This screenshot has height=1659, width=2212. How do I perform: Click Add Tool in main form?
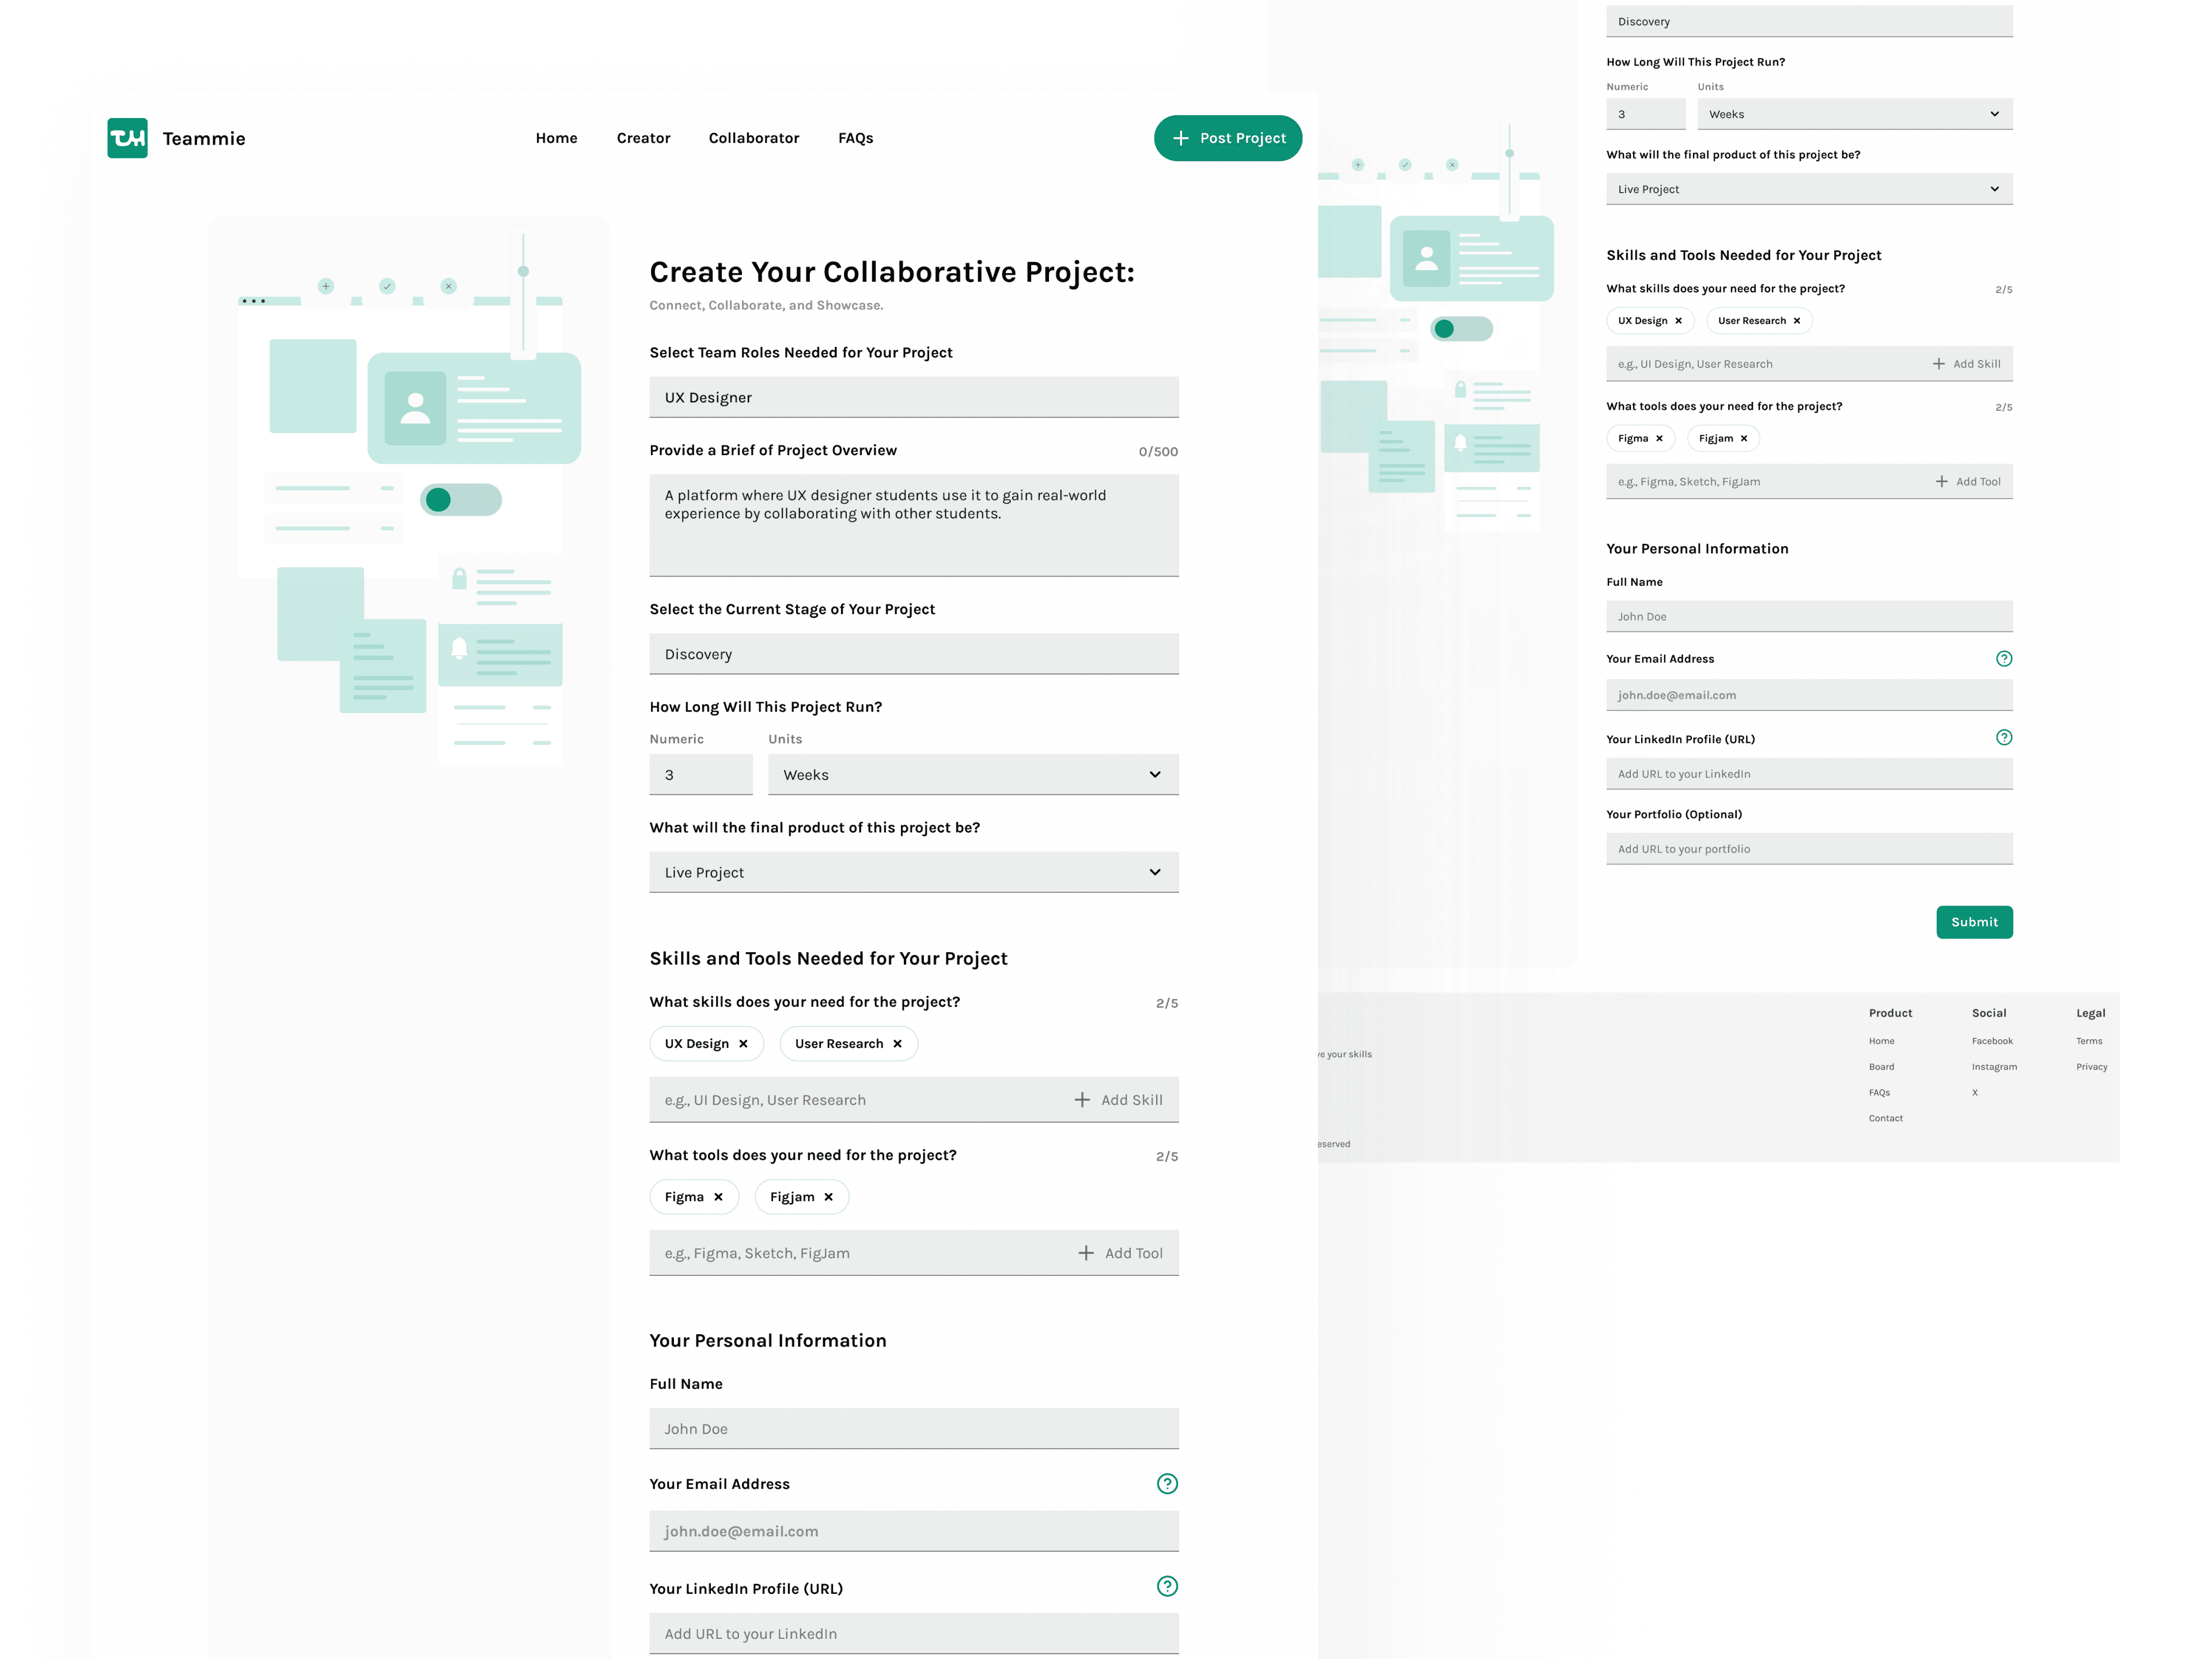pos(1120,1253)
